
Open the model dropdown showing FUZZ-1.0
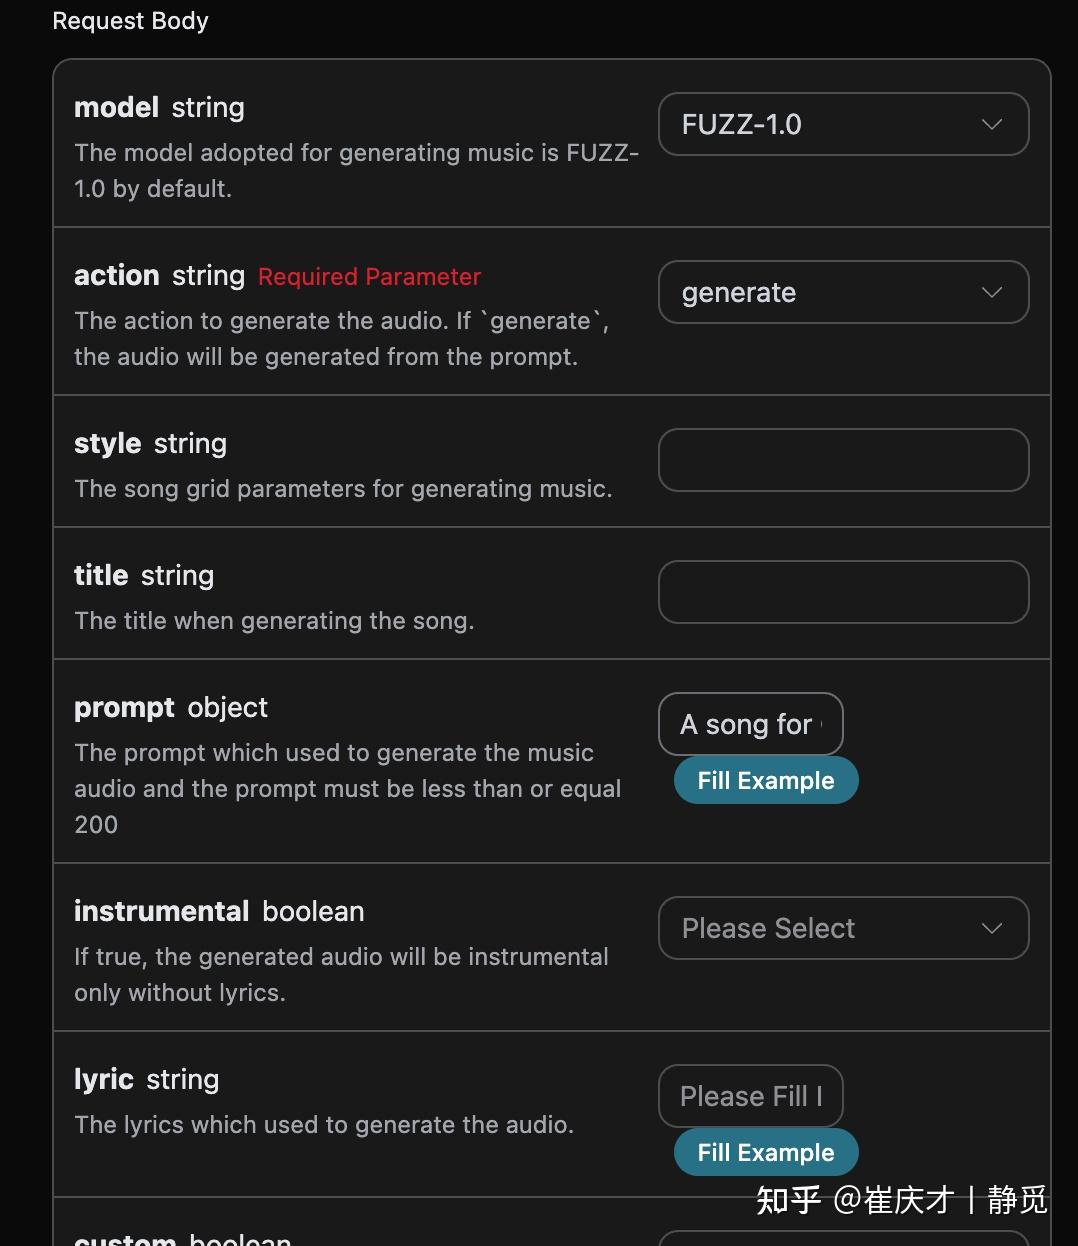843,124
